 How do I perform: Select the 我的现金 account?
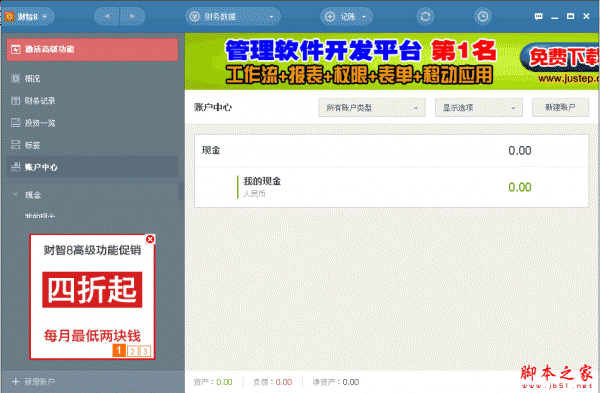[391, 187]
